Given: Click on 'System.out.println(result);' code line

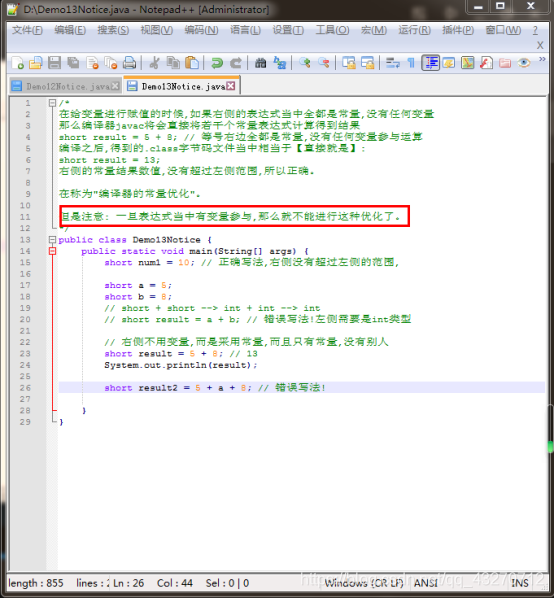Looking at the screenshot, I should [x=181, y=365].
